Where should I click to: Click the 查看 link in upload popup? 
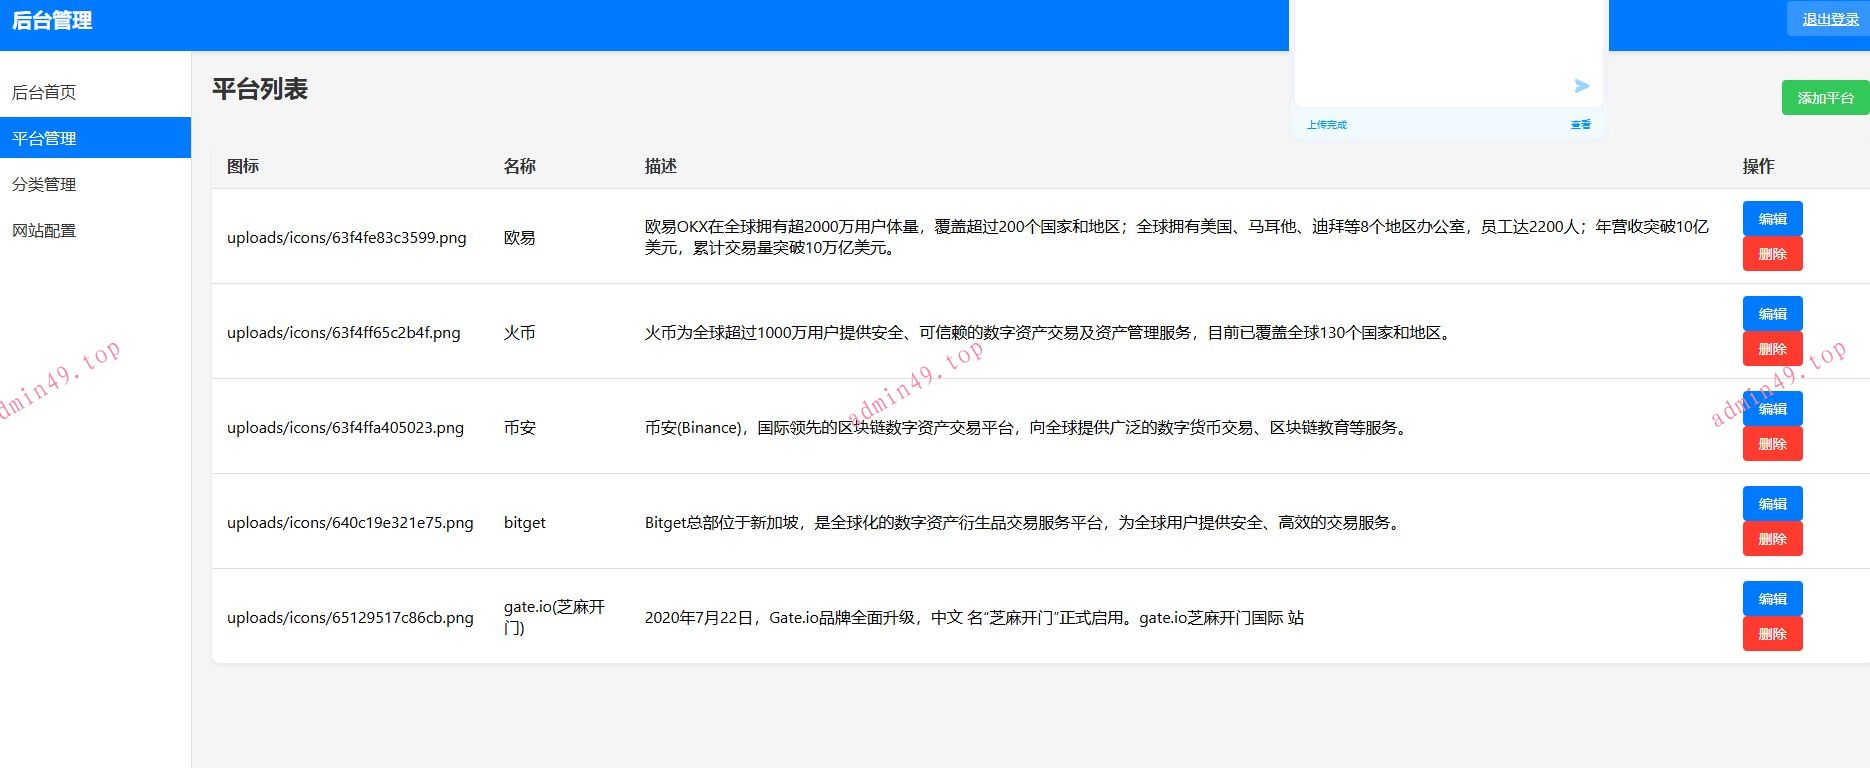click(x=1580, y=125)
